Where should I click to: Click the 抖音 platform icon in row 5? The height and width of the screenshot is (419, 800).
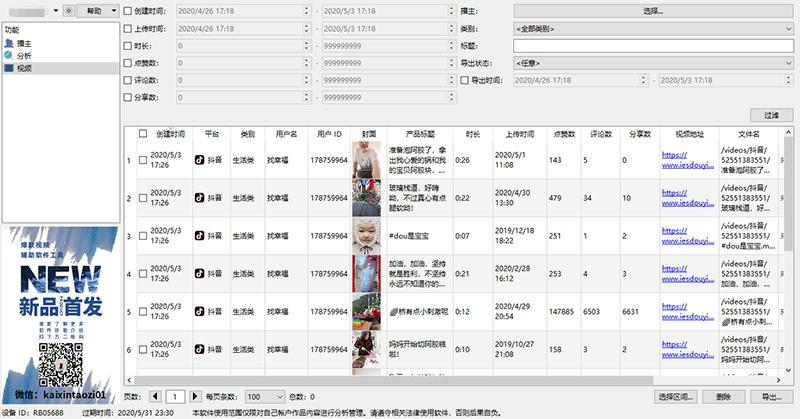click(x=199, y=312)
